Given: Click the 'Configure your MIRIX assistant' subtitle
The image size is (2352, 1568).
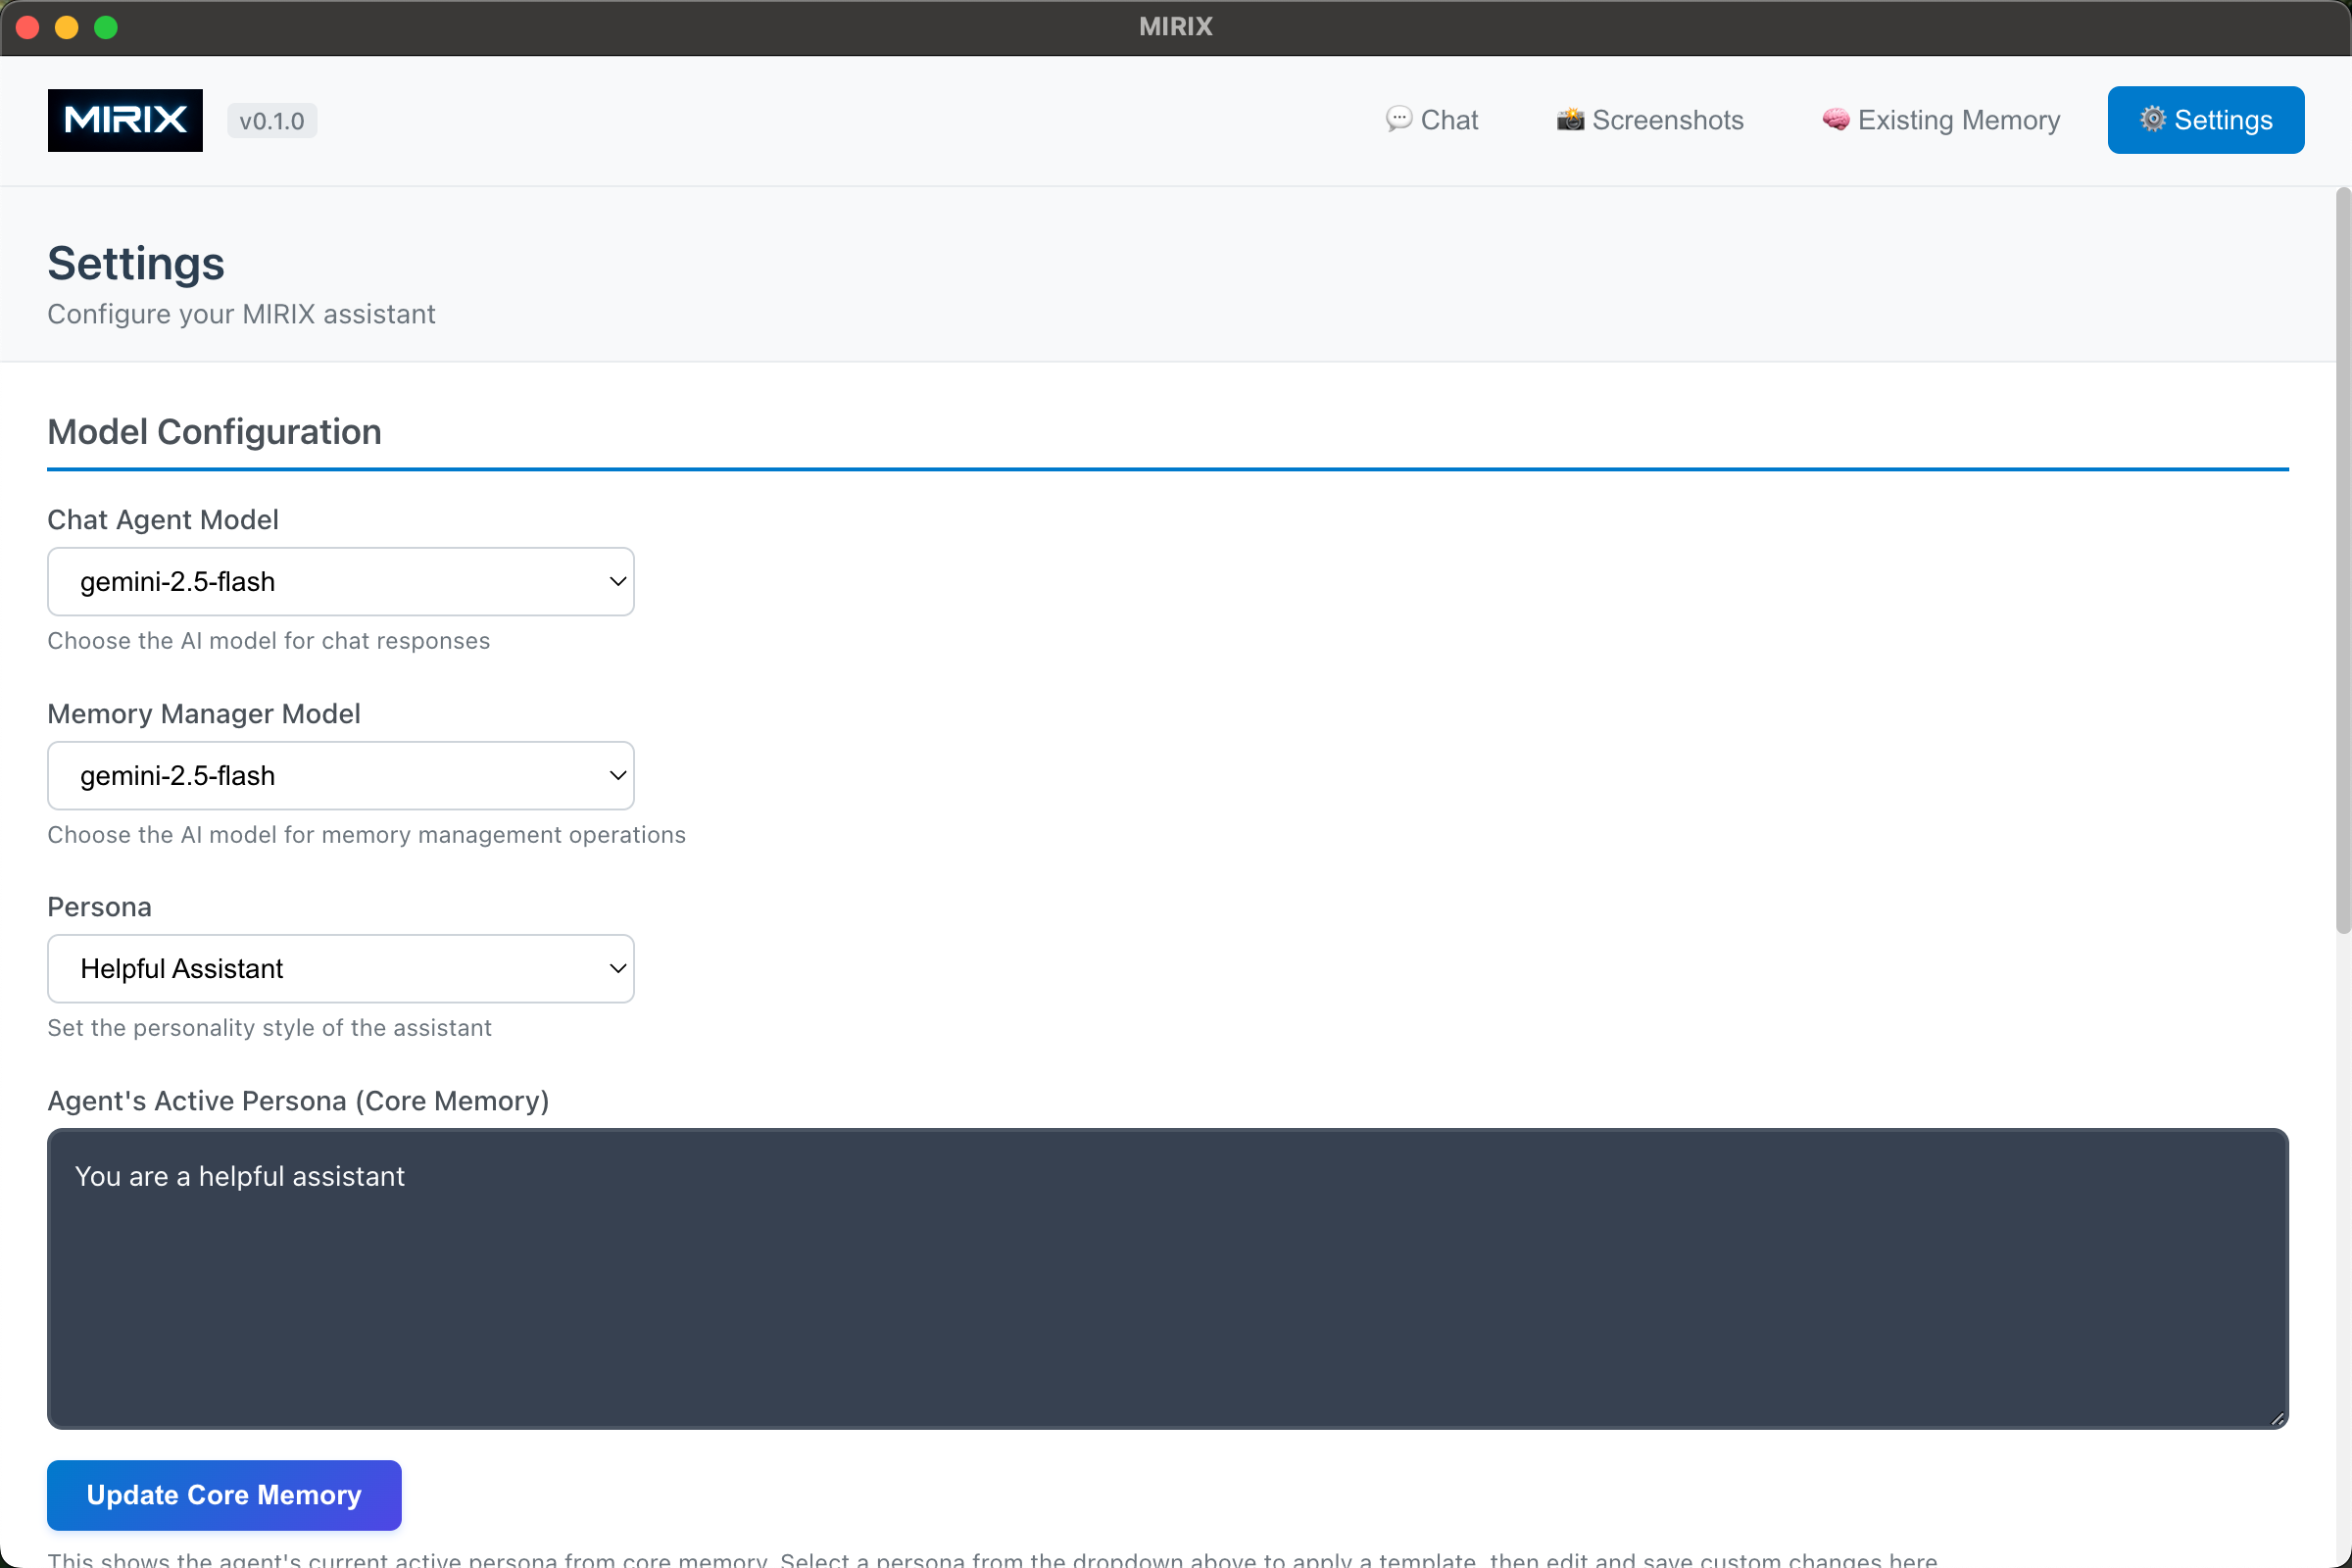Looking at the screenshot, I should click(x=241, y=314).
